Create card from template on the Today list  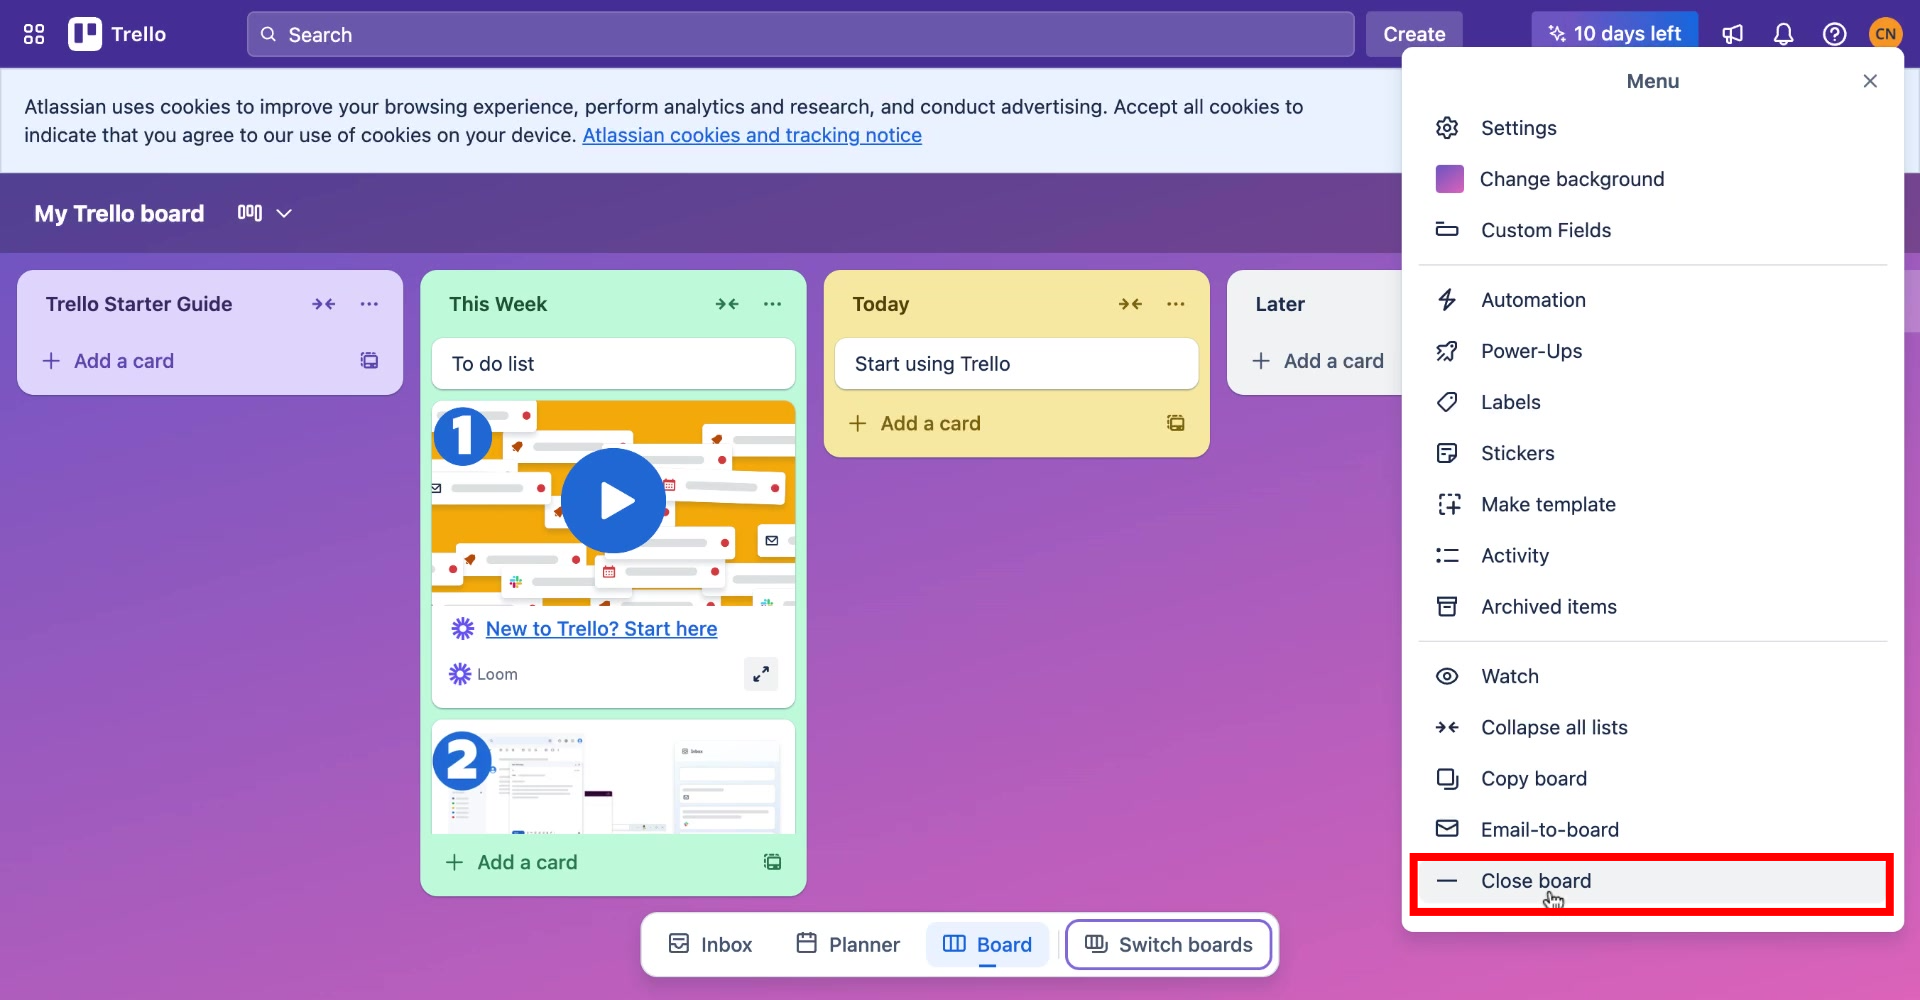1176,423
